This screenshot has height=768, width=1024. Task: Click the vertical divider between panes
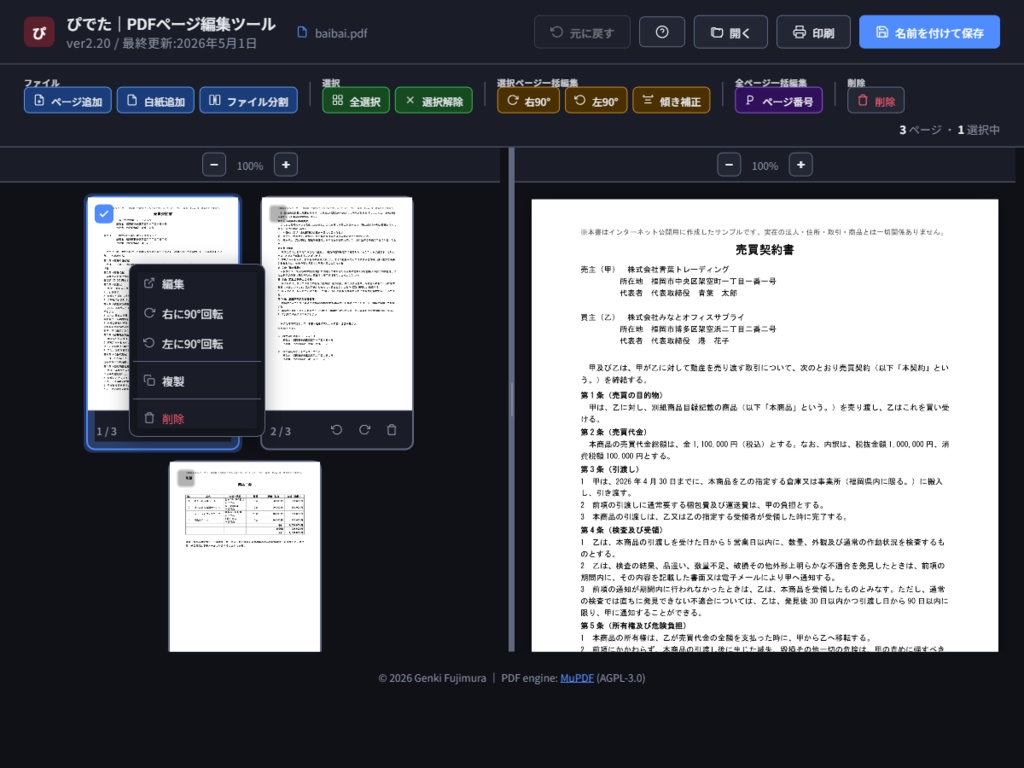click(x=511, y=400)
